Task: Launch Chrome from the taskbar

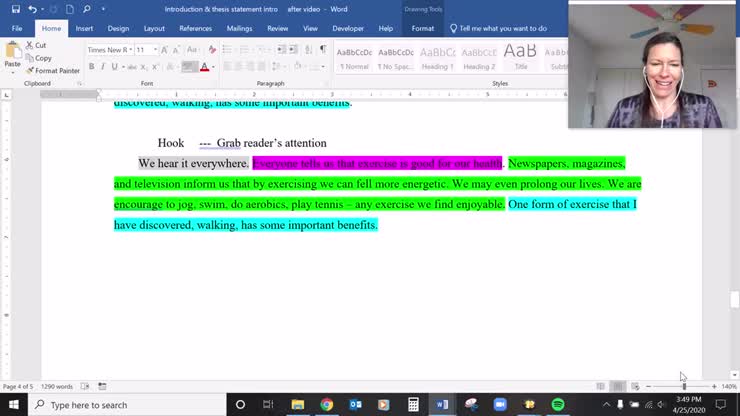Action: (326, 404)
